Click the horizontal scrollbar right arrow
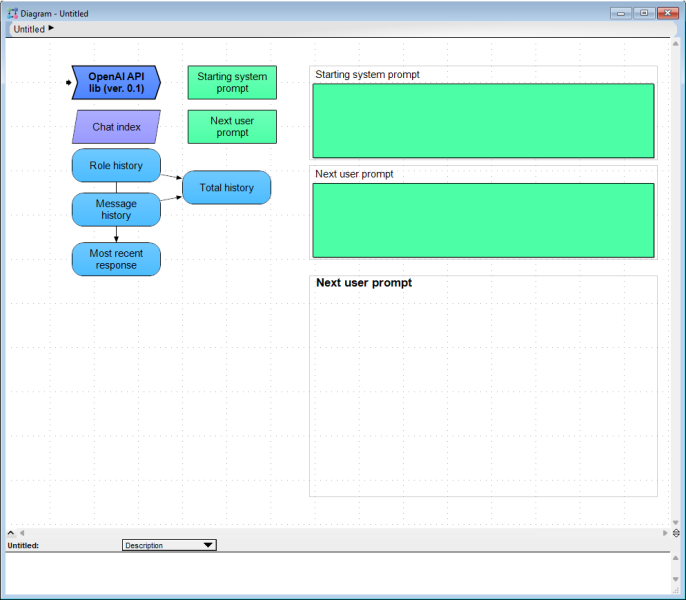The width and height of the screenshot is (686, 600). pyautogui.click(x=665, y=533)
